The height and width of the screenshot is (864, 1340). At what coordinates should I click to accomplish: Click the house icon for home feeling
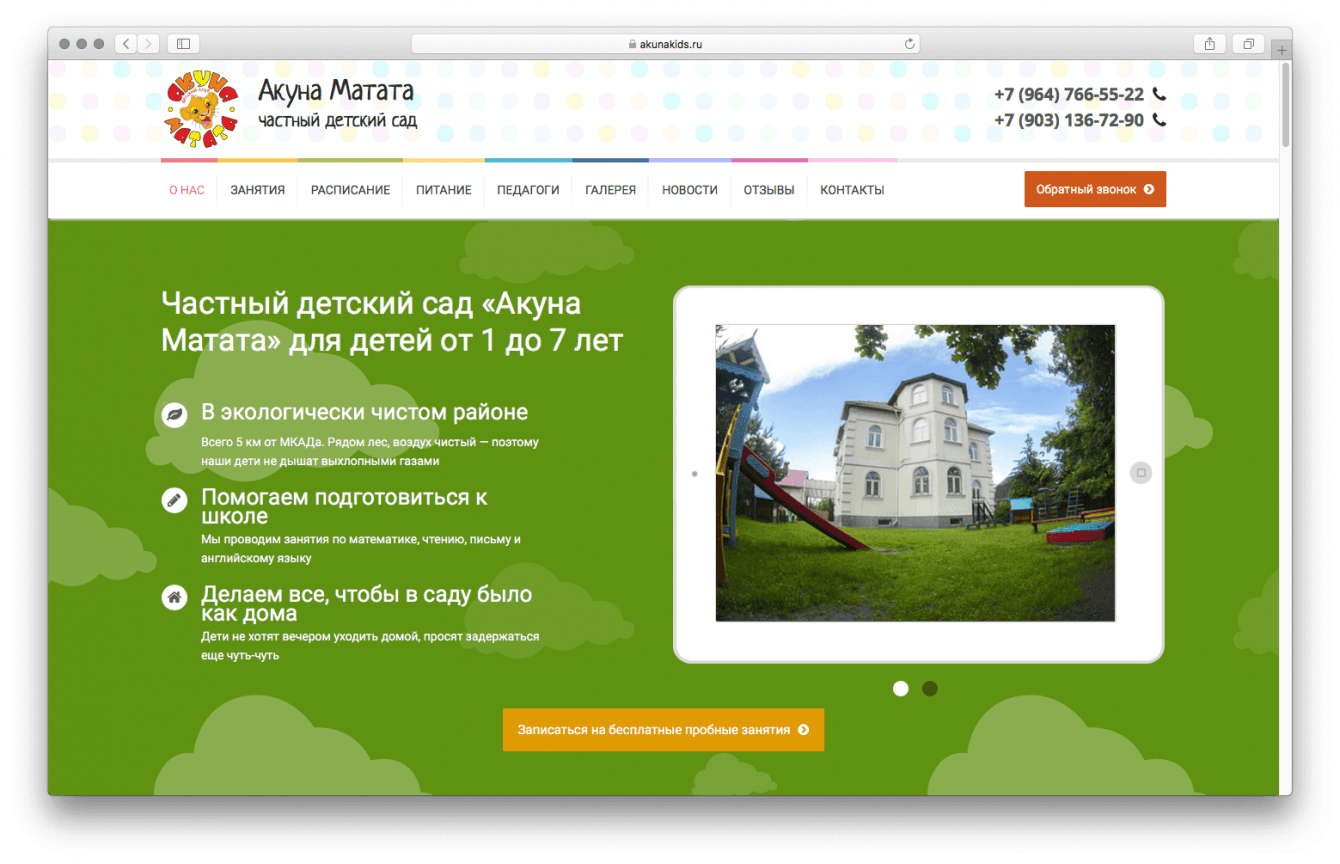point(174,597)
